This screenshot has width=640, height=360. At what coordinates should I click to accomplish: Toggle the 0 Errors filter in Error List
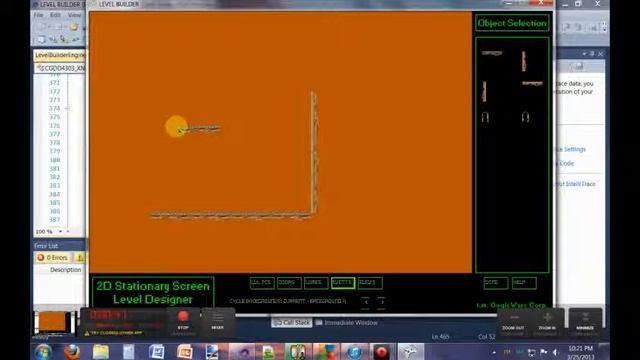[52, 258]
